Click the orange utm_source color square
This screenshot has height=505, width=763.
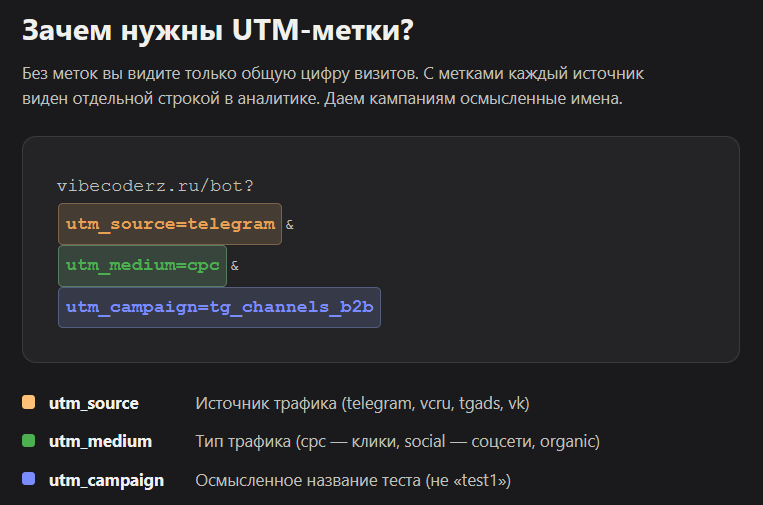point(29,402)
